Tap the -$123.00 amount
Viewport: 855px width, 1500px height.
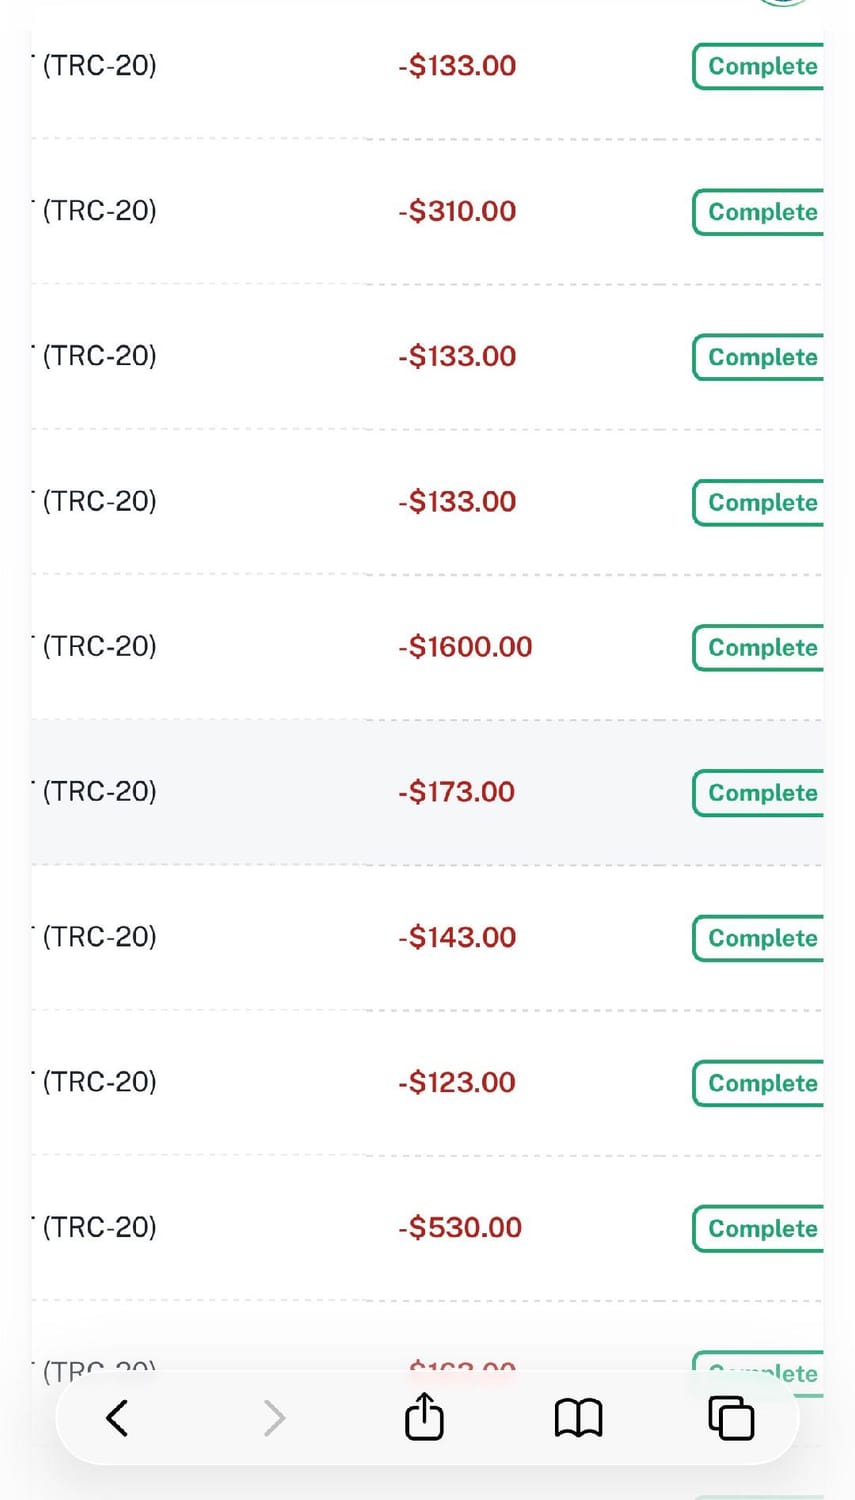457,1082
